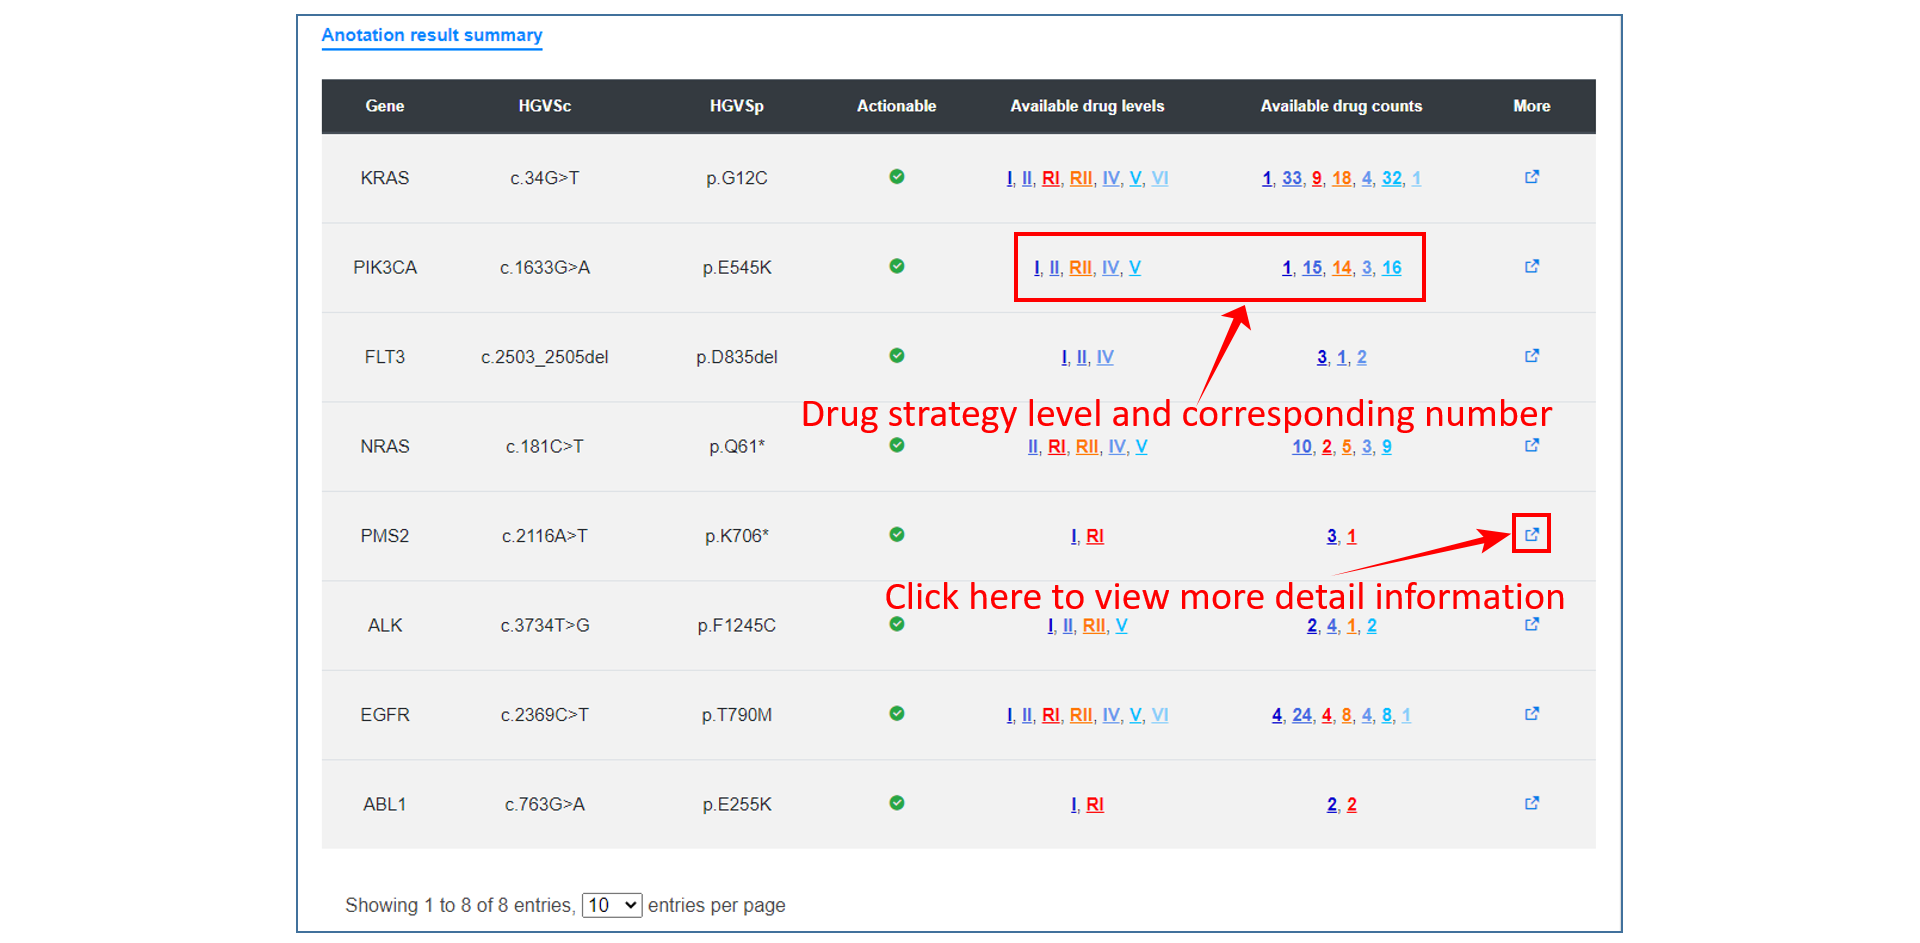The image size is (1920, 943).
Task: Click 'Showing 1 to 8 of 8 entries' text
Action: click(x=459, y=905)
